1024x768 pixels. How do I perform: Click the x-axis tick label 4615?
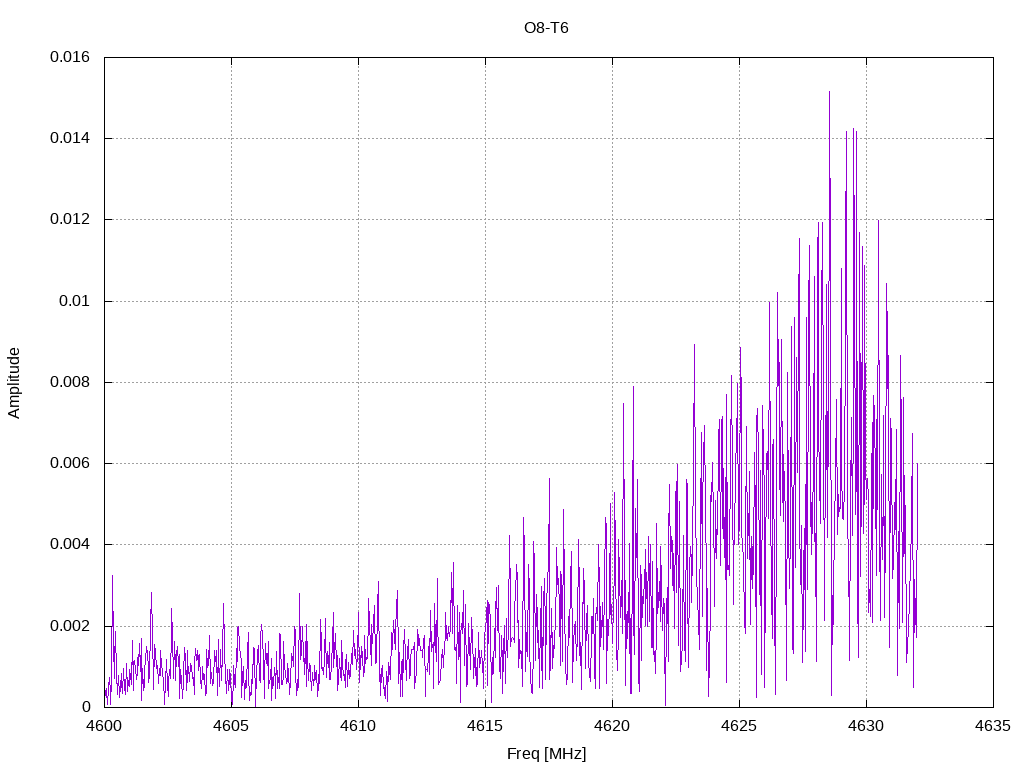(485, 726)
